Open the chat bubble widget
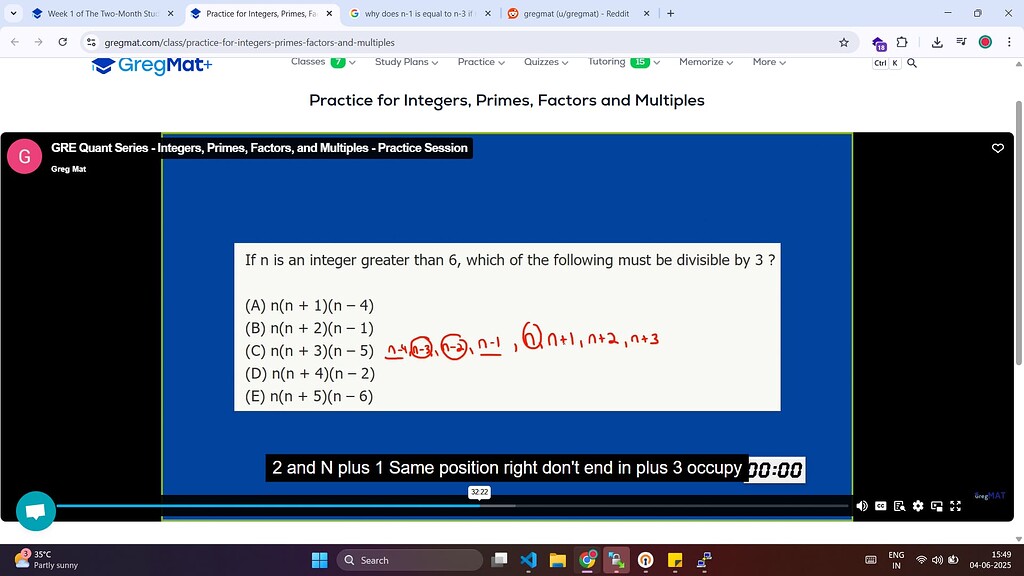The width and height of the screenshot is (1024, 576). click(35, 510)
